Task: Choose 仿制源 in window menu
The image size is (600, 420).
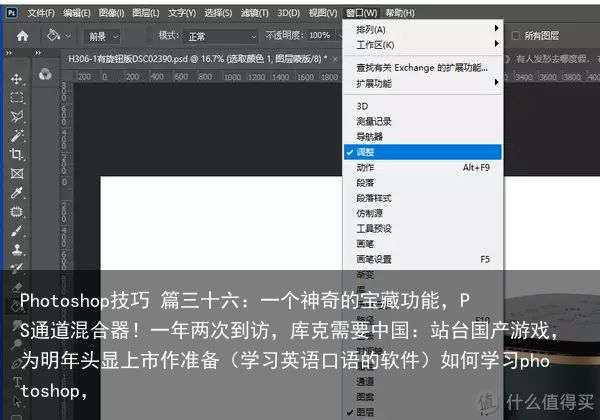Action: [422, 213]
